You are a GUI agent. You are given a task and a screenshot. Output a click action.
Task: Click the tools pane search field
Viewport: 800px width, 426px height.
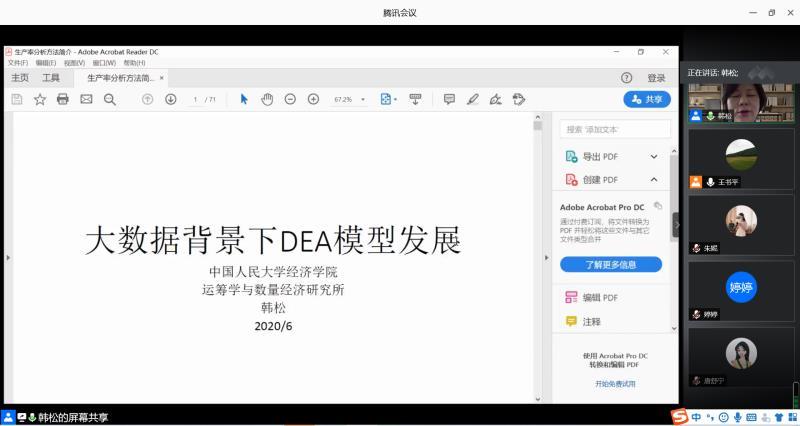pos(614,129)
